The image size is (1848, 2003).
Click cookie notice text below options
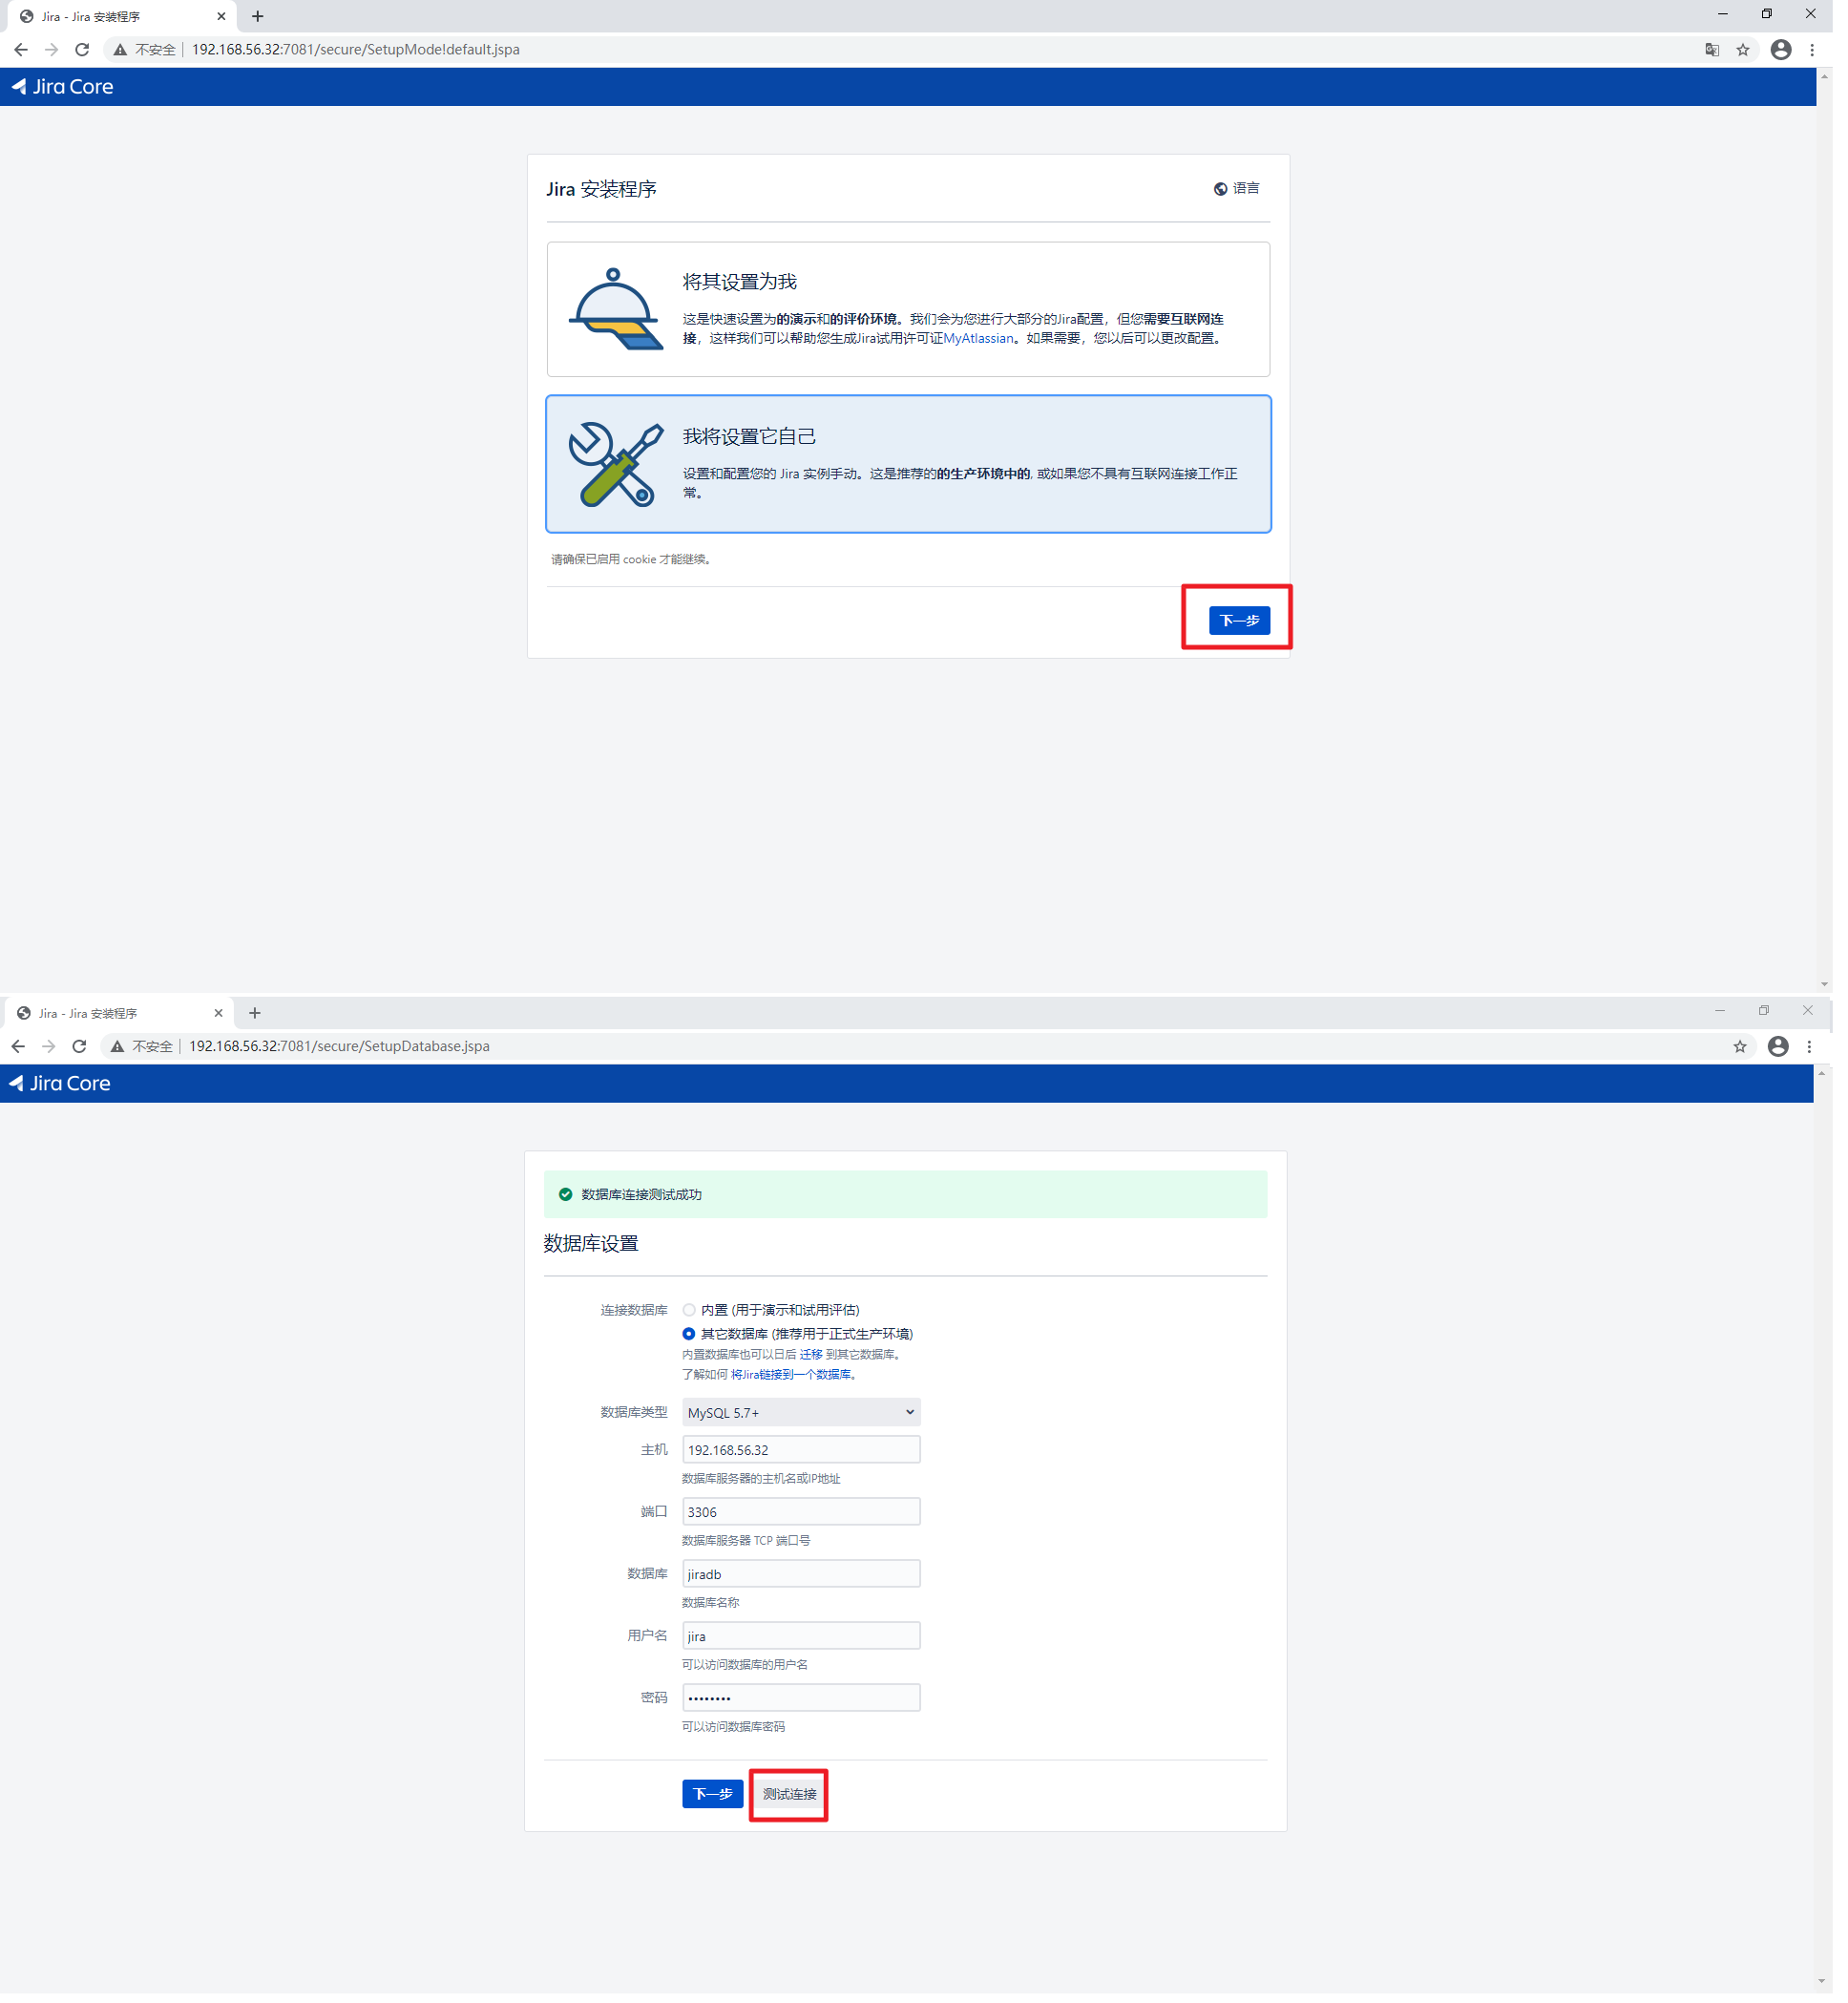pyautogui.click(x=636, y=563)
